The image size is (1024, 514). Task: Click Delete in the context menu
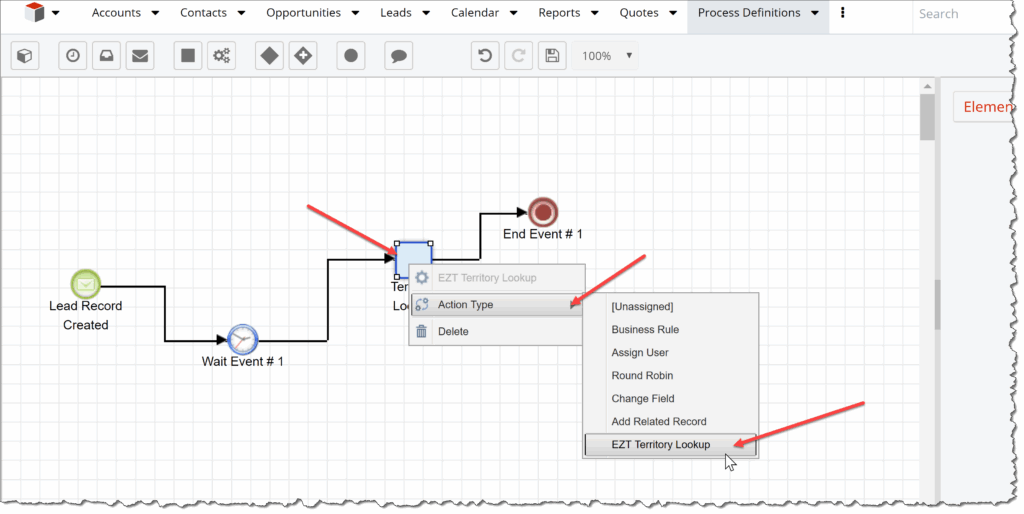click(452, 331)
